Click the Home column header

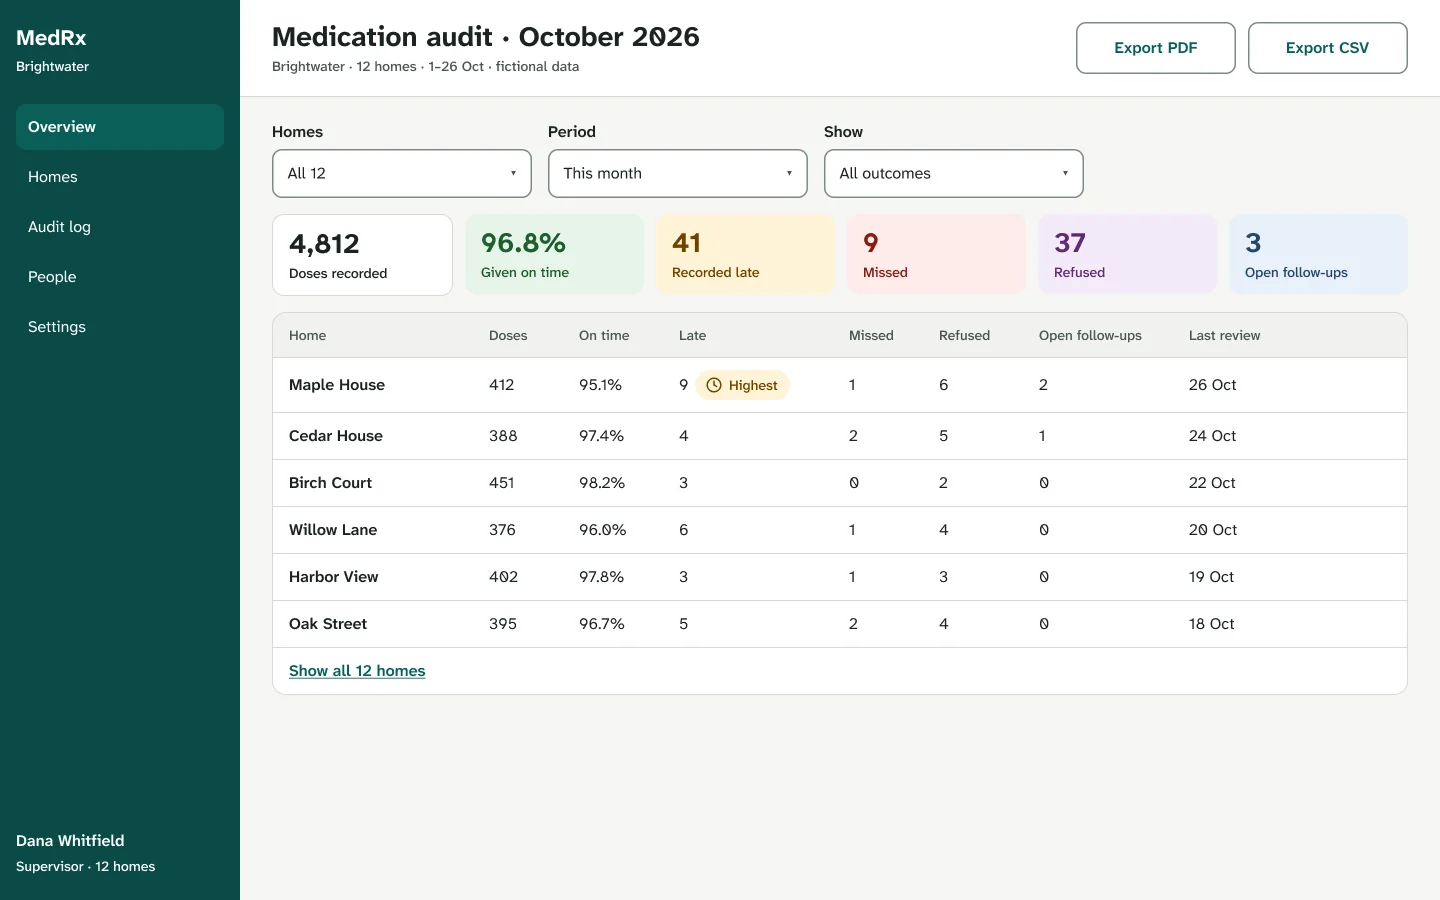point(308,336)
